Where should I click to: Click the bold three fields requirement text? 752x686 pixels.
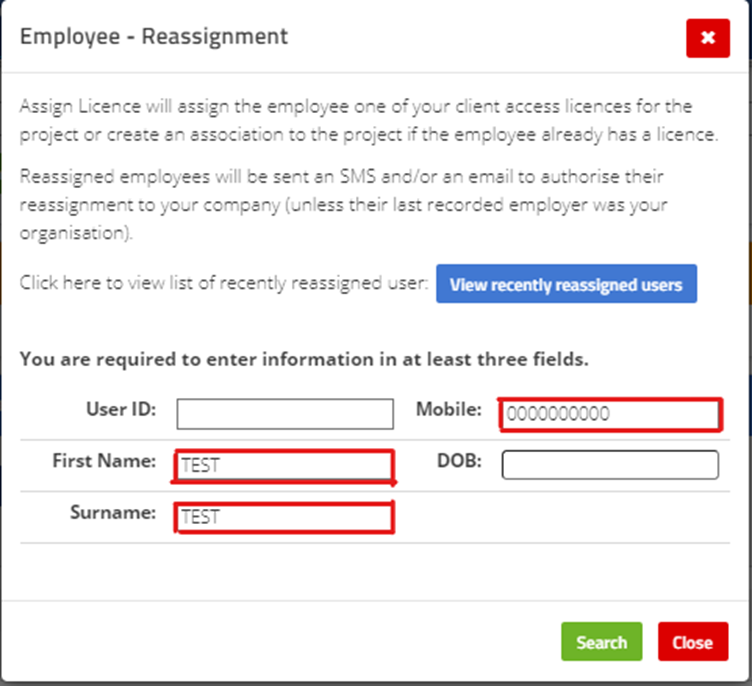pyautogui.click(x=304, y=359)
